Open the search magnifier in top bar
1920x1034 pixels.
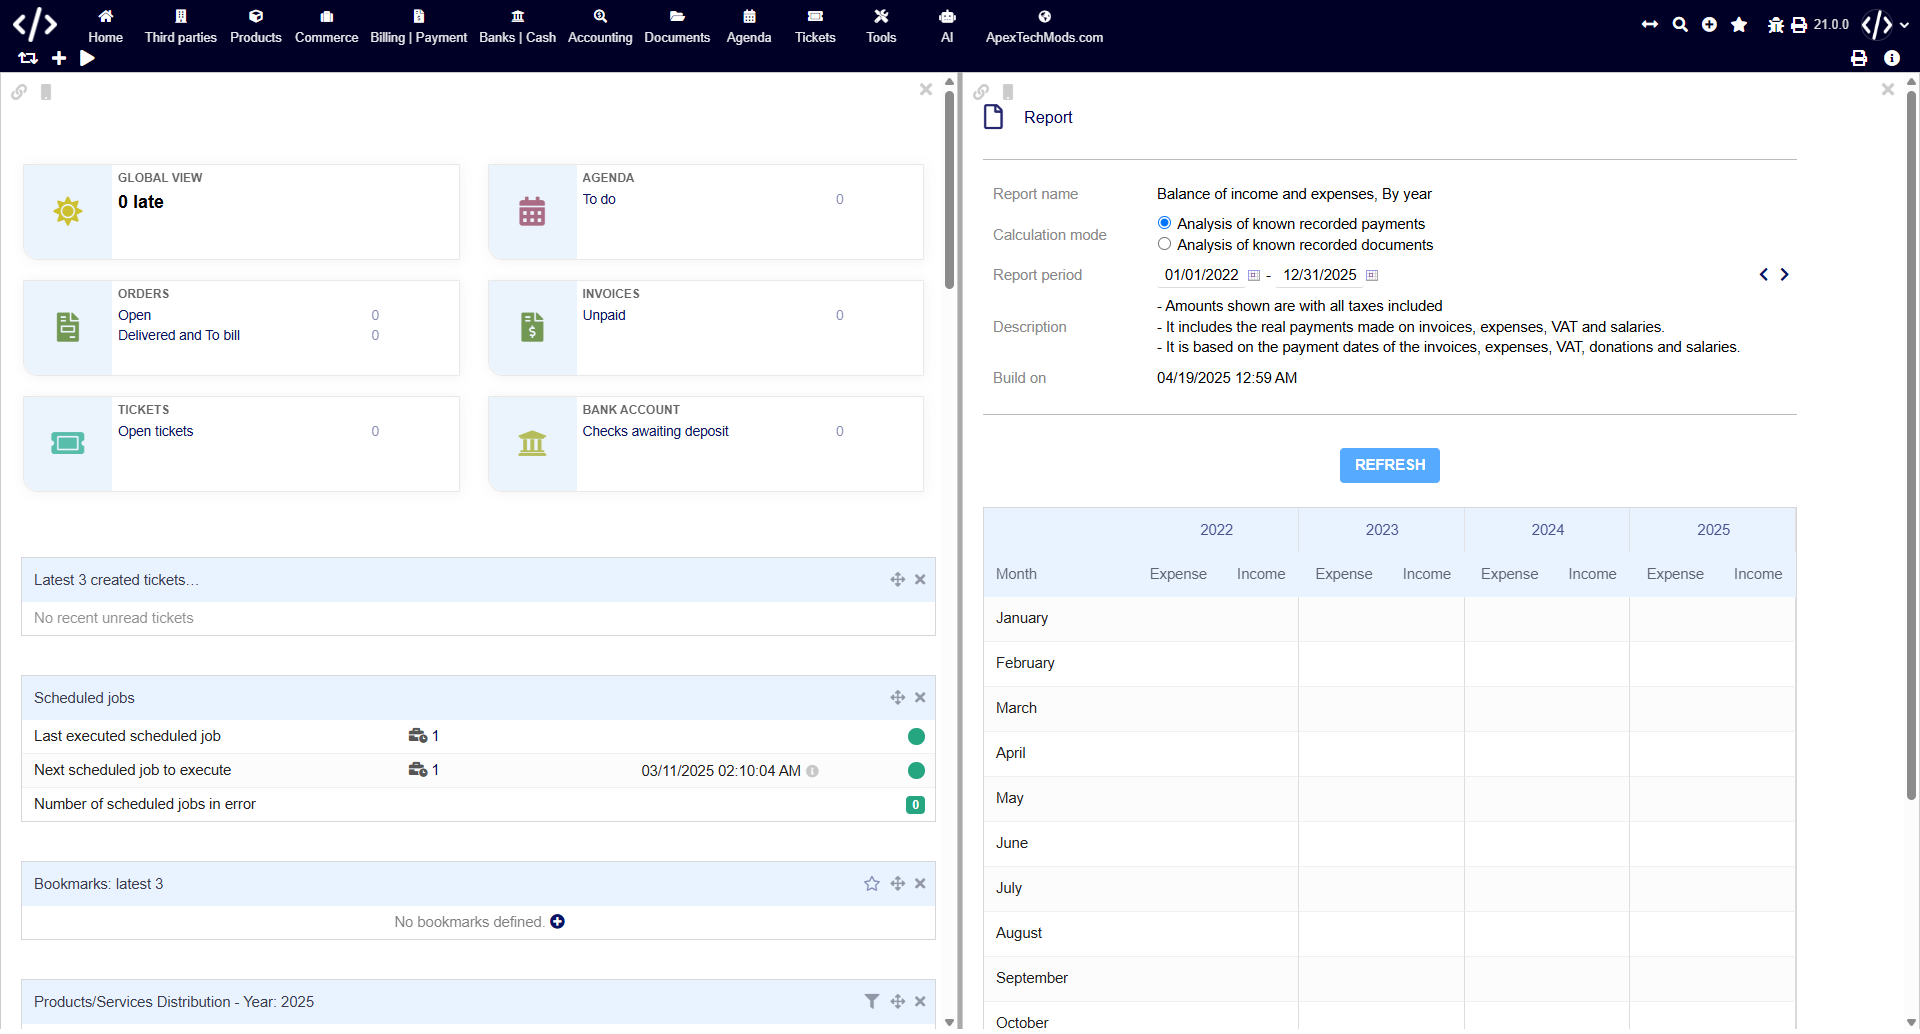pos(1680,25)
